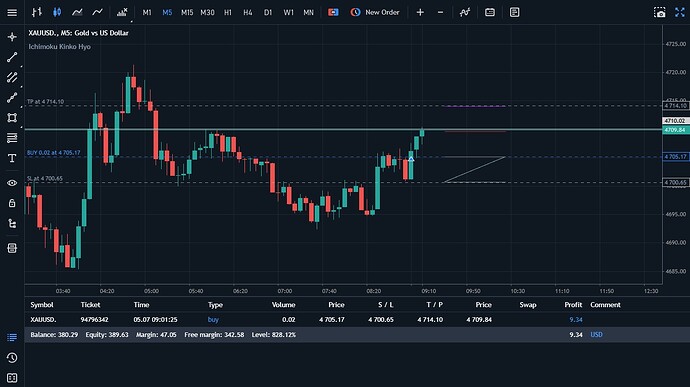
Task: Sort by Type column header
Action: click(215, 305)
